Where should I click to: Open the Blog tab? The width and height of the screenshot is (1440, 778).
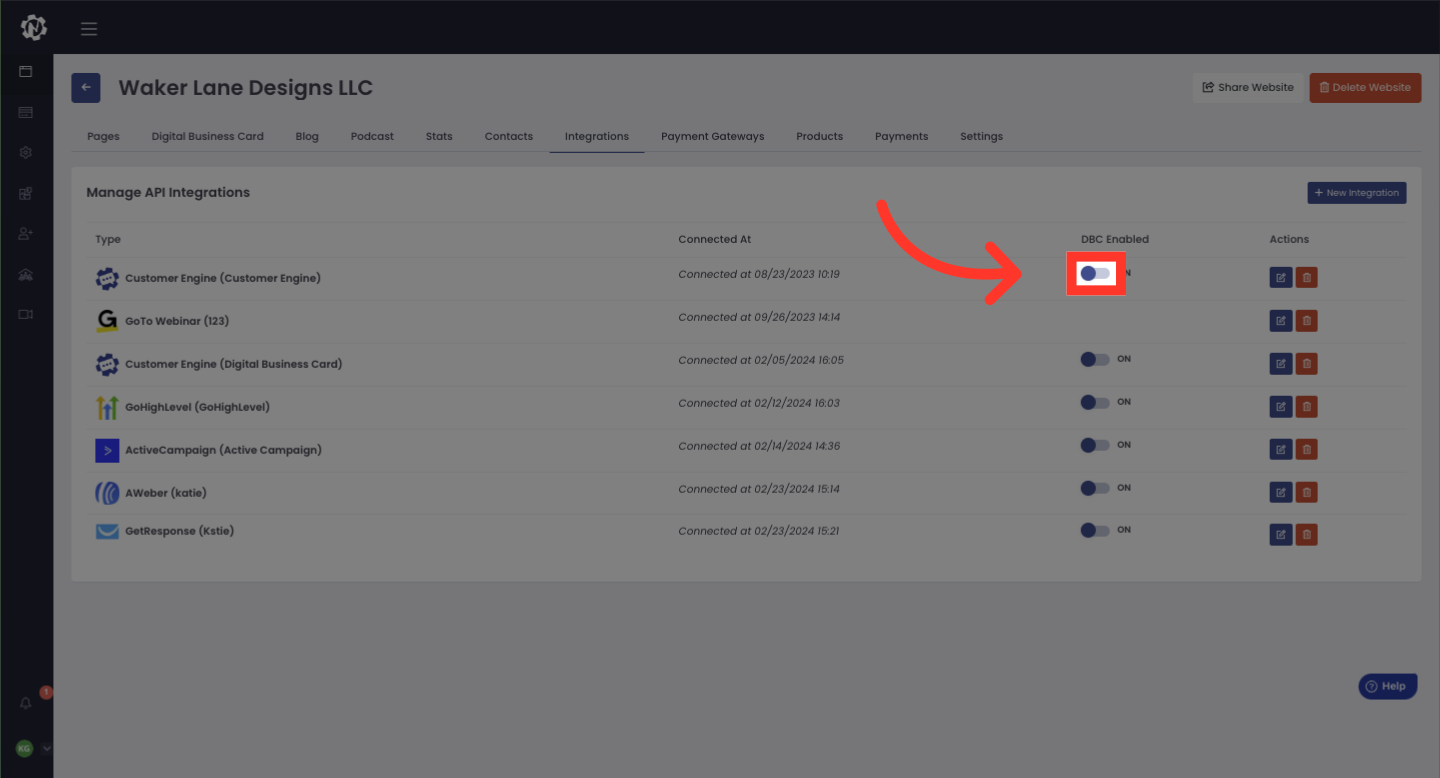[x=307, y=136]
